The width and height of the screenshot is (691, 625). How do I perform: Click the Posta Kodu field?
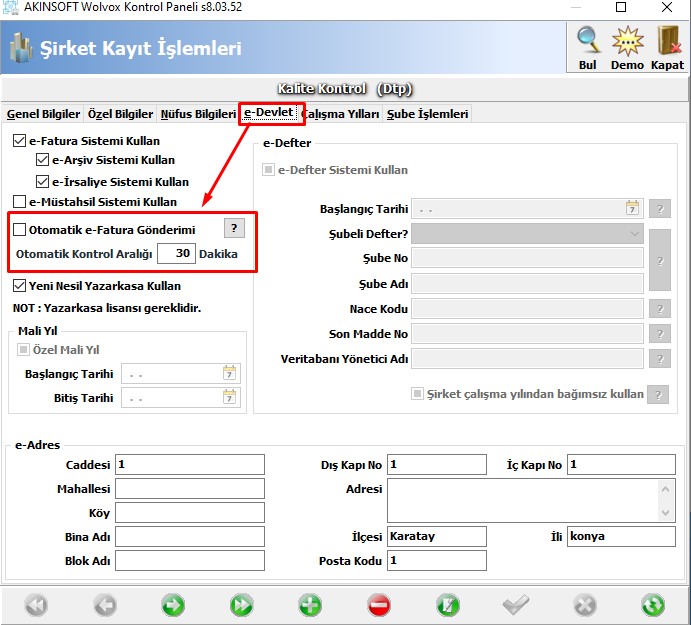[x=437, y=560]
